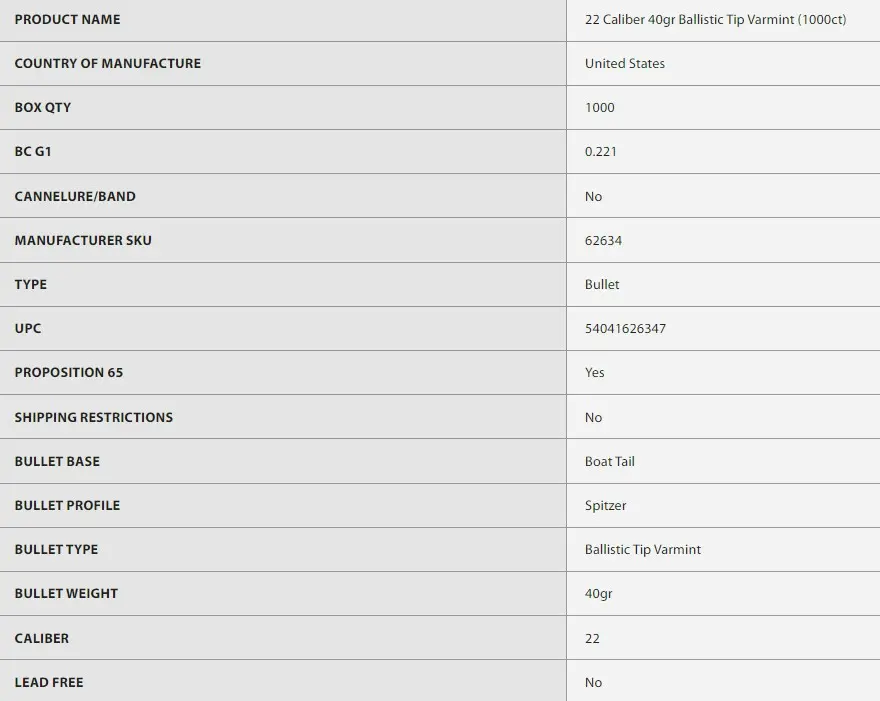The width and height of the screenshot is (880, 701).
Task: Select the 'PROPOSITION 65' row label
Action: coord(69,373)
